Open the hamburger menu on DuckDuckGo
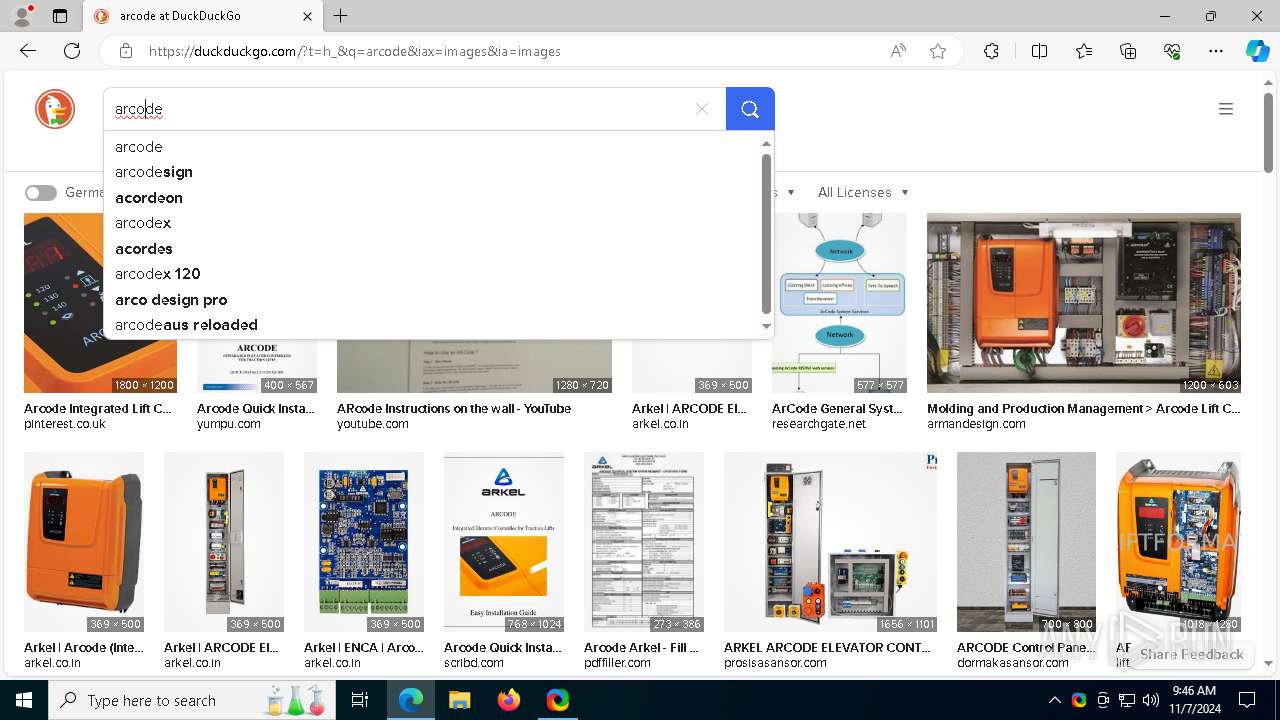 coord(1225,109)
